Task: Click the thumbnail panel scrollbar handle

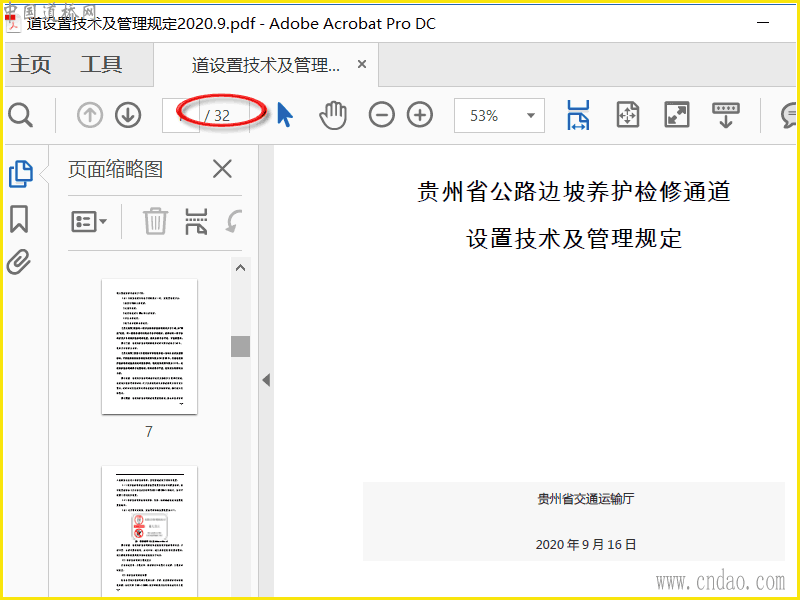Action: 240,346
